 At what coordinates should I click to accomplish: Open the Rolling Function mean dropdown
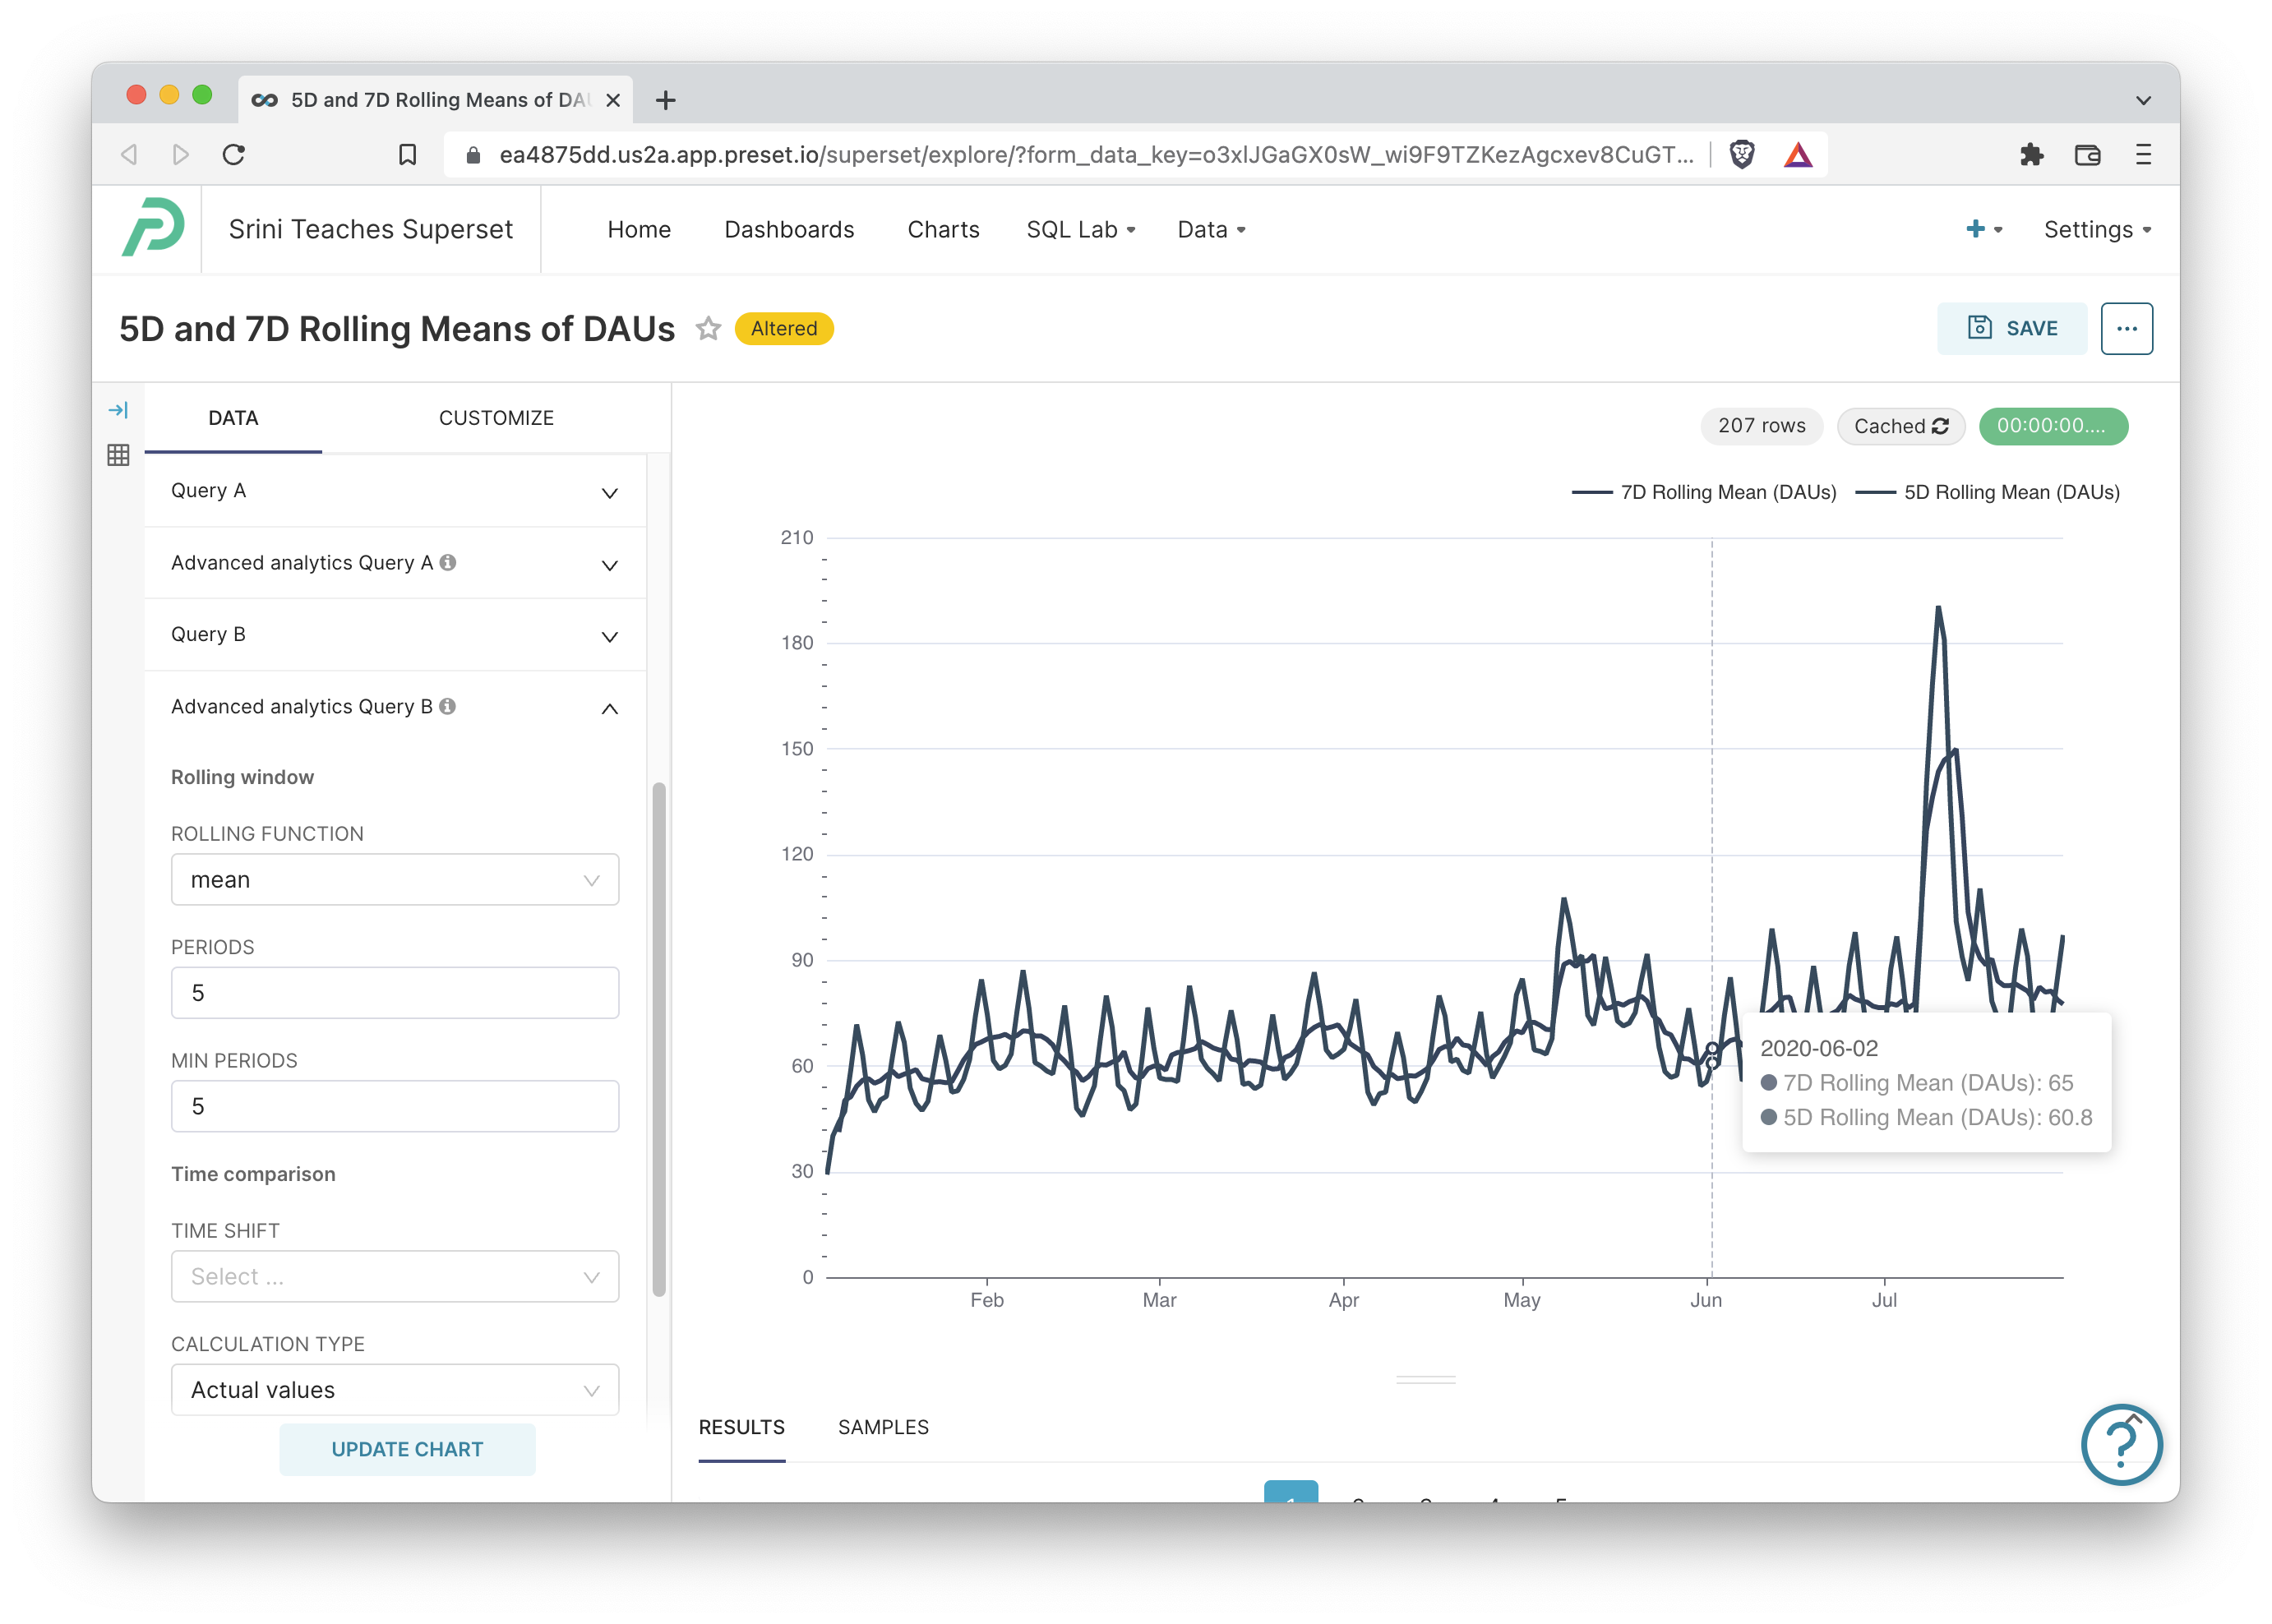click(395, 880)
